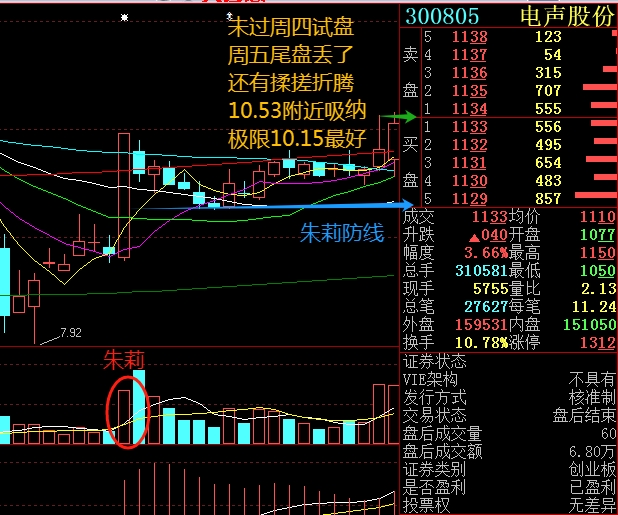Click the 投票权 value 无差异
The width and height of the screenshot is (618, 515).
point(592,505)
